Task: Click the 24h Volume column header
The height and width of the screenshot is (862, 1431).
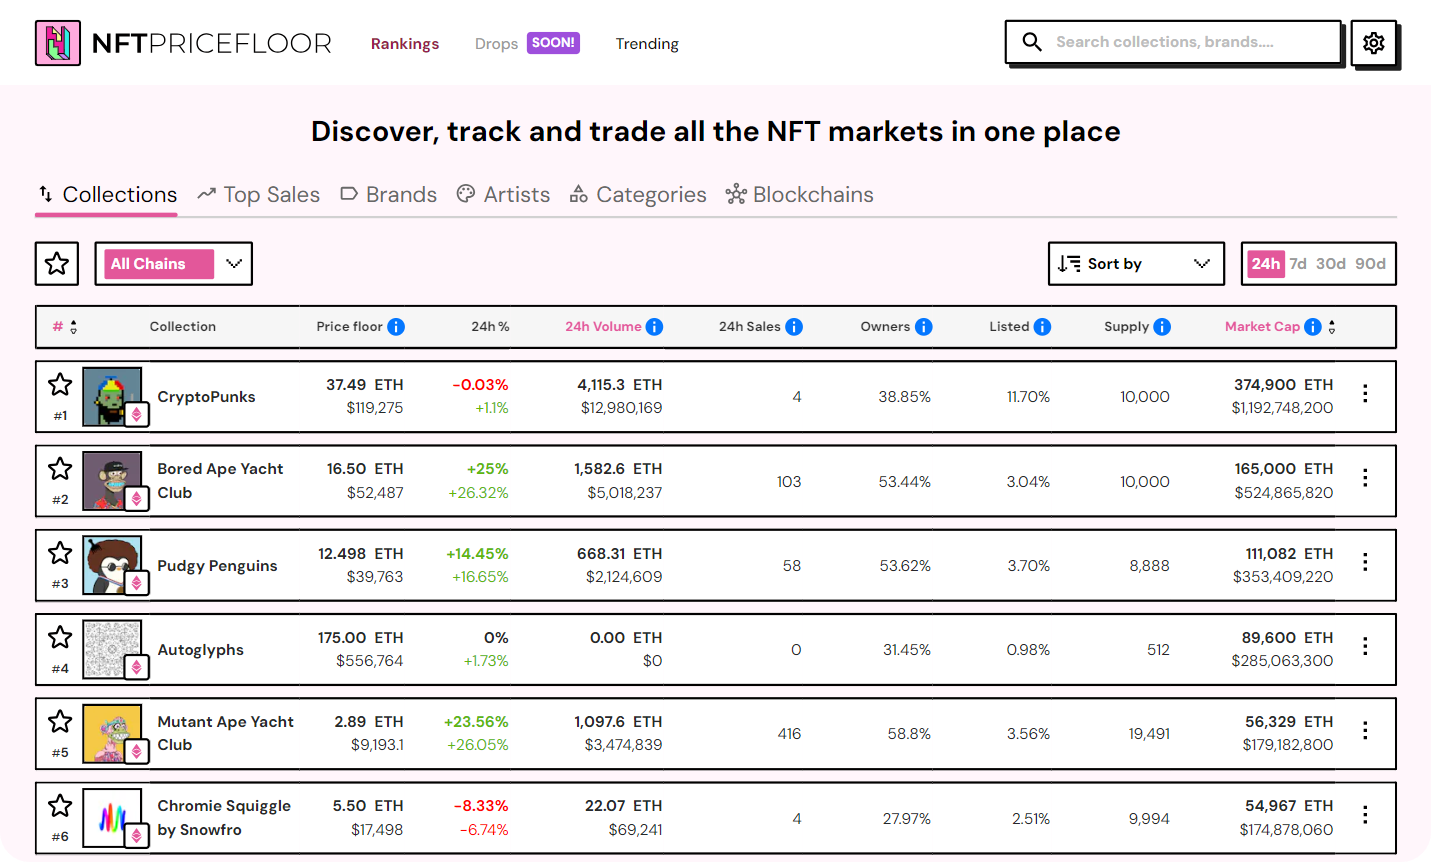Action: click(603, 327)
